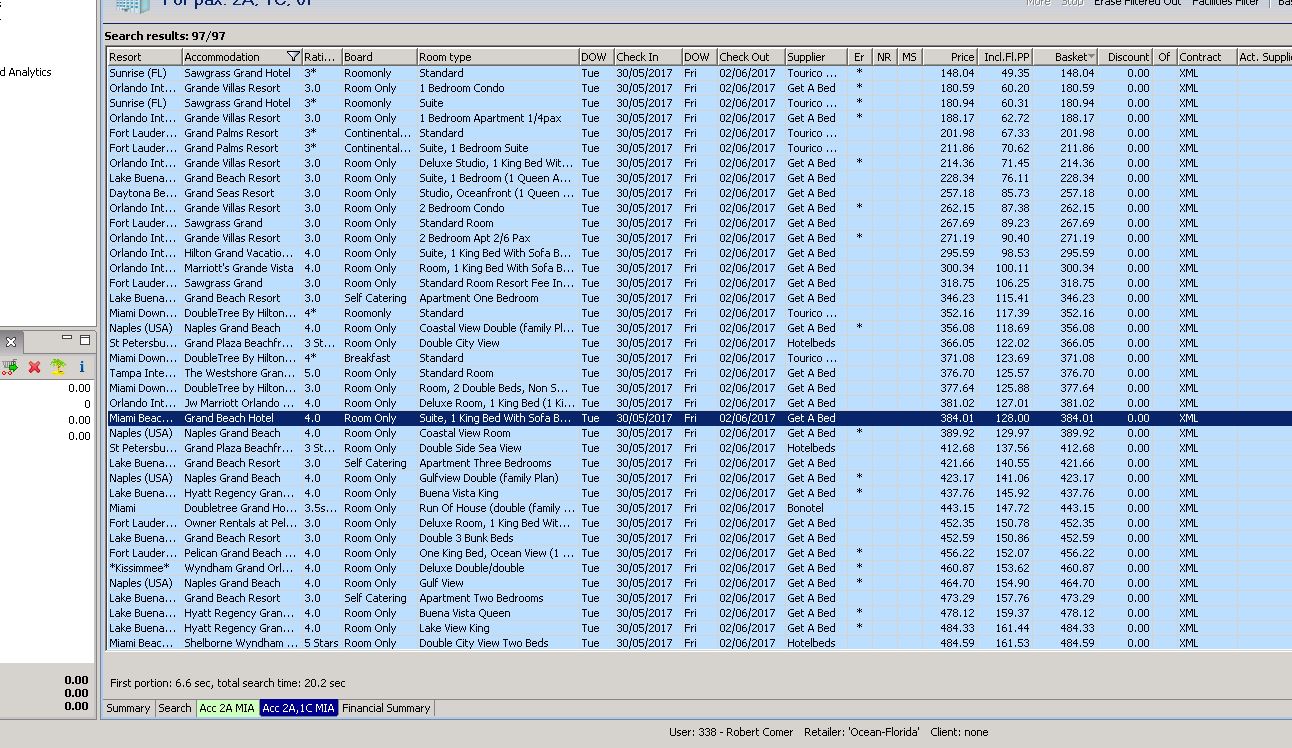Click the 148.04 price cell

[x=949, y=73]
